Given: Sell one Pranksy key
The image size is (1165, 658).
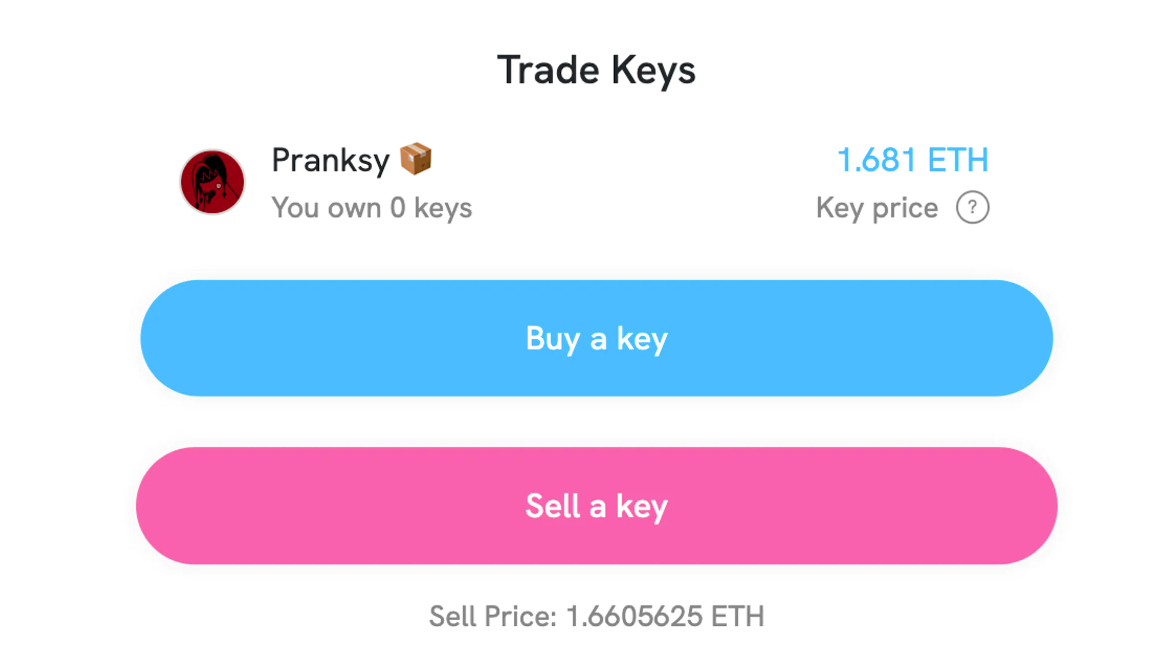Looking at the screenshot, I should [596, 506].
